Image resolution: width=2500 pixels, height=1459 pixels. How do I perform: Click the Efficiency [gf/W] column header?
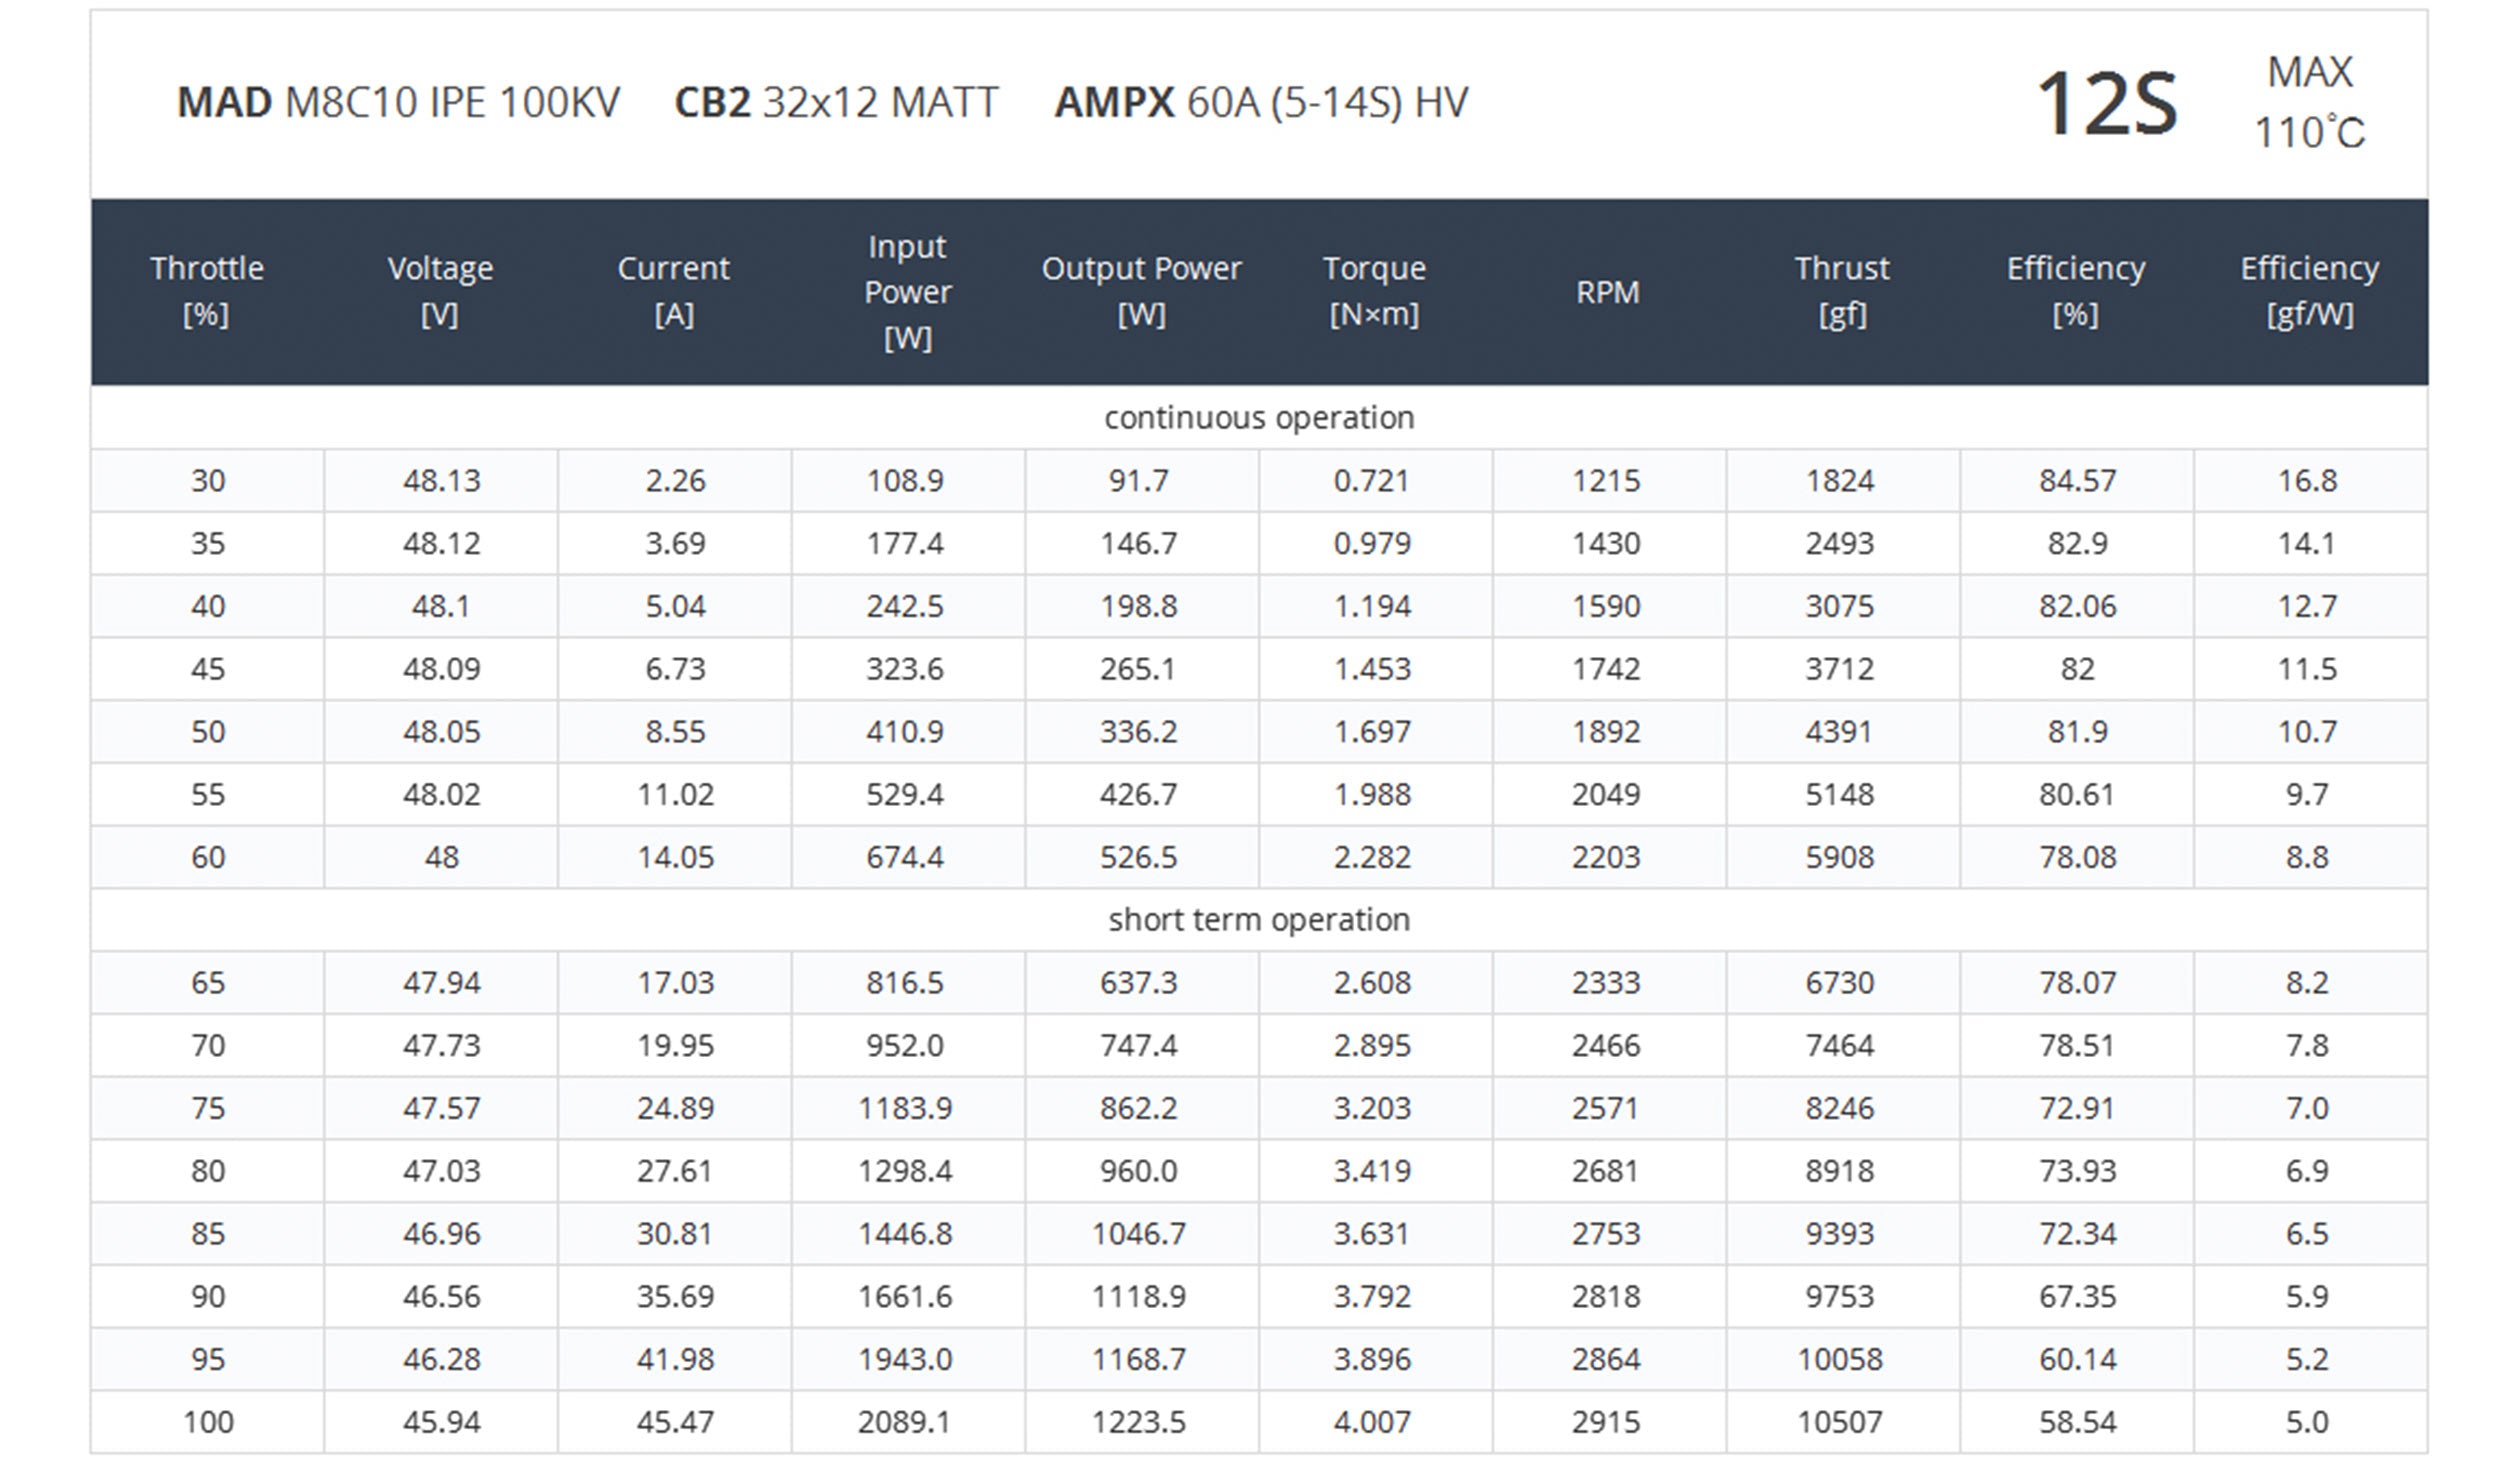tap(2309, 291)
